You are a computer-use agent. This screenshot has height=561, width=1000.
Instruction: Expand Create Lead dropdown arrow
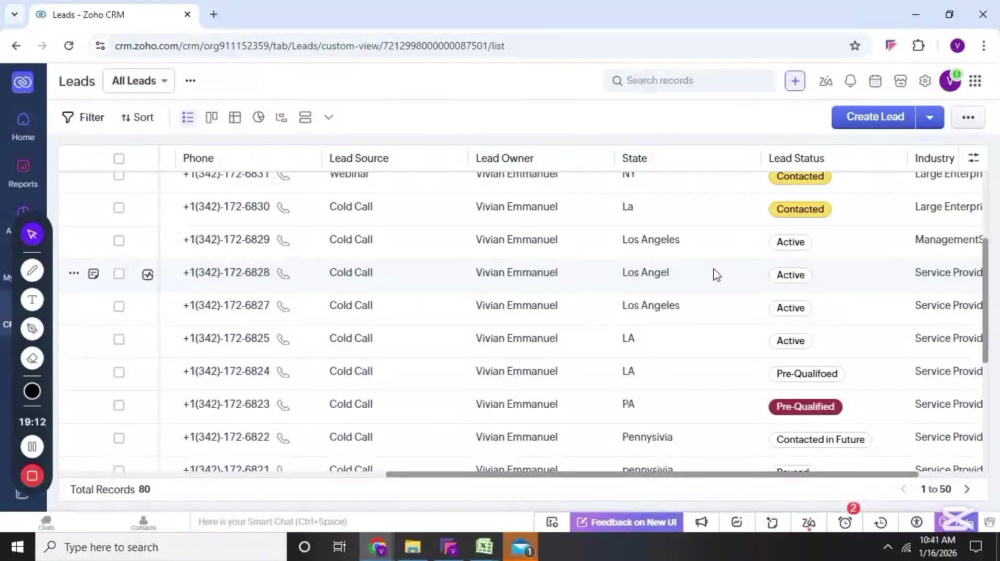pos(930,117)
